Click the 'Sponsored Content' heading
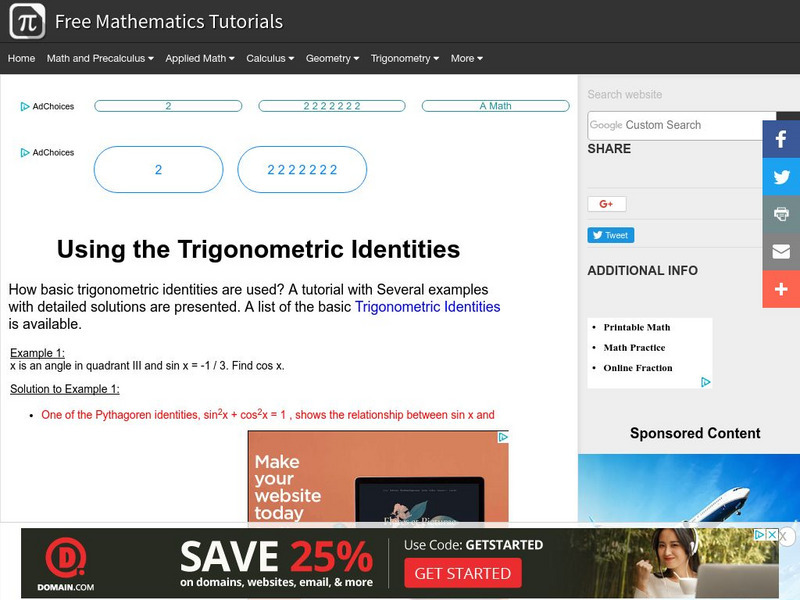Screen dimensions: 800x600 [695, 433]
